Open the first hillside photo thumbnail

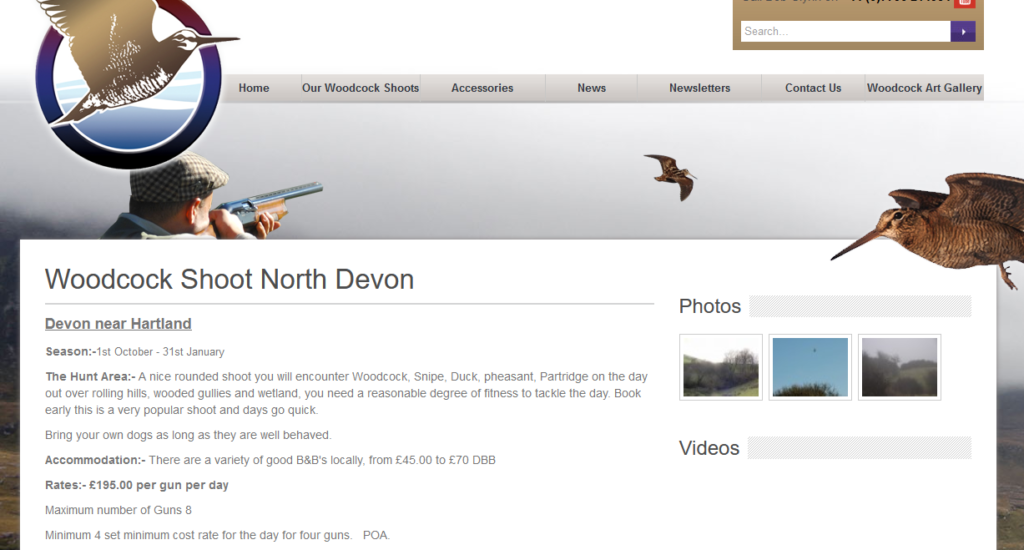tap(721, 367)
